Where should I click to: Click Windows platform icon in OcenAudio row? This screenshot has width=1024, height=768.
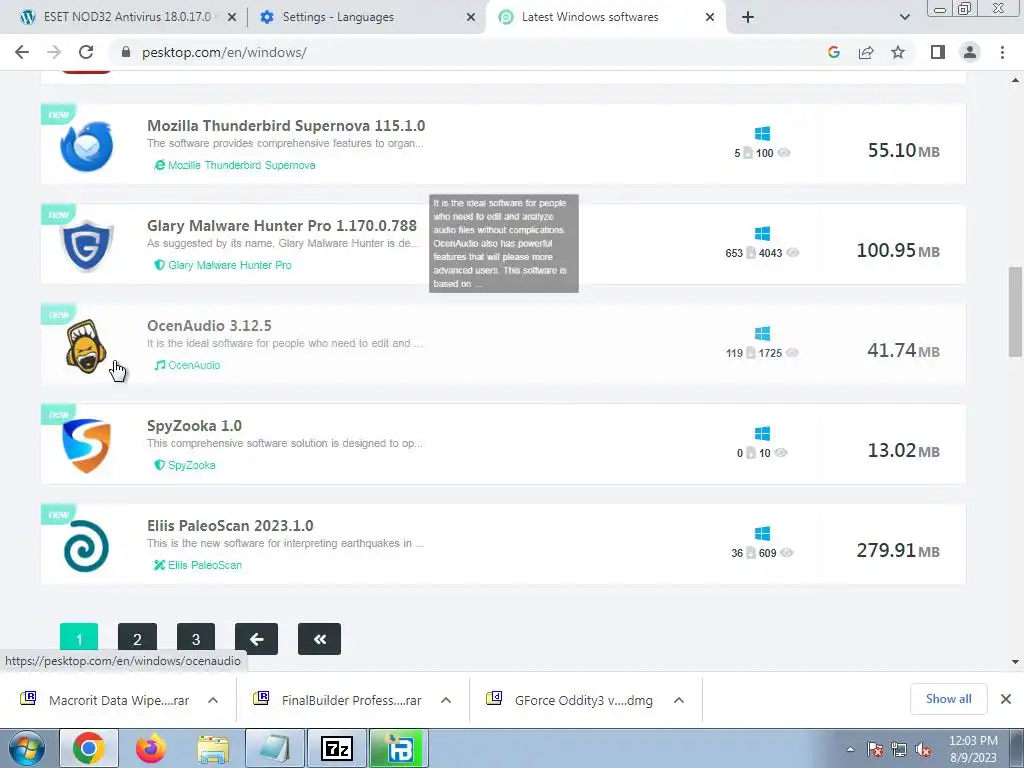(762, 333)
